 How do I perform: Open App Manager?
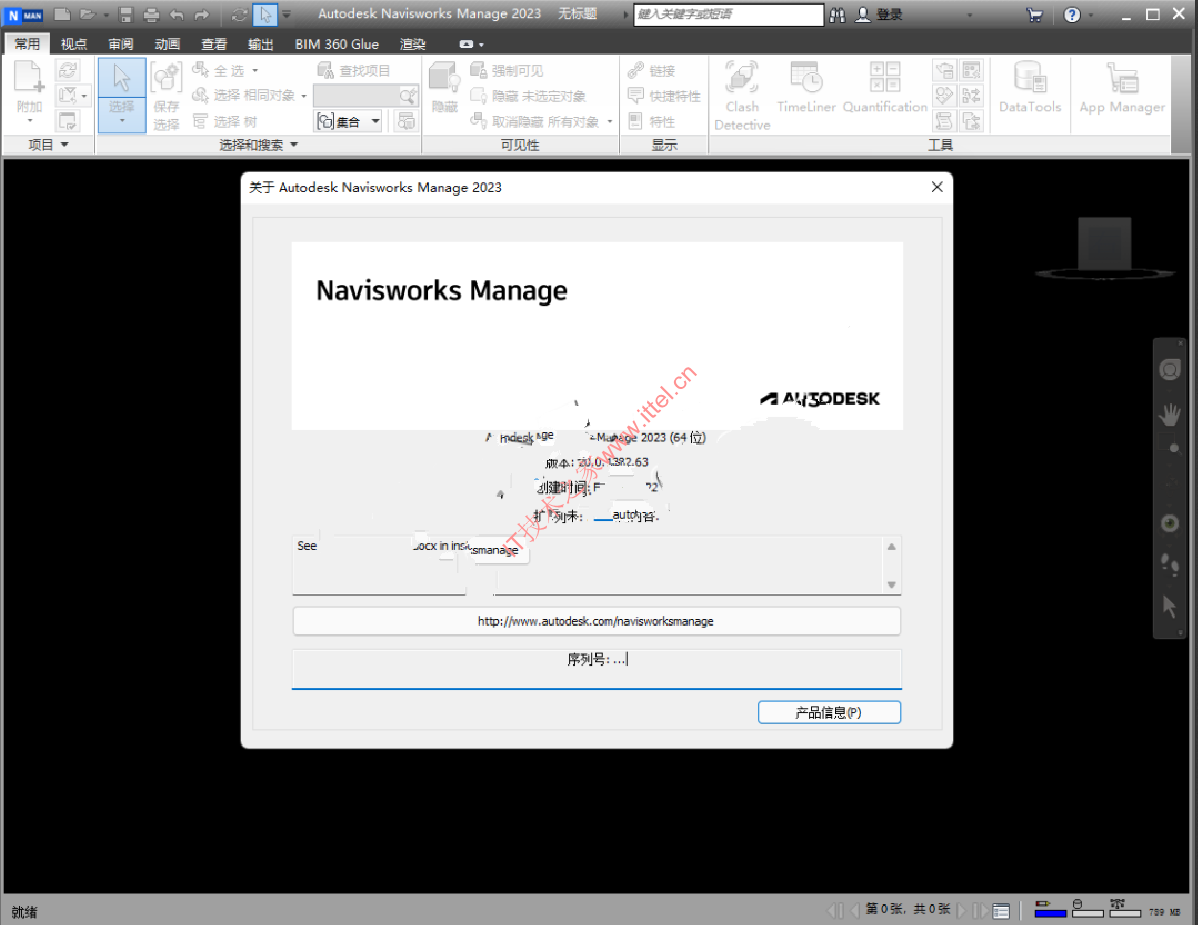pos(1122,87)
